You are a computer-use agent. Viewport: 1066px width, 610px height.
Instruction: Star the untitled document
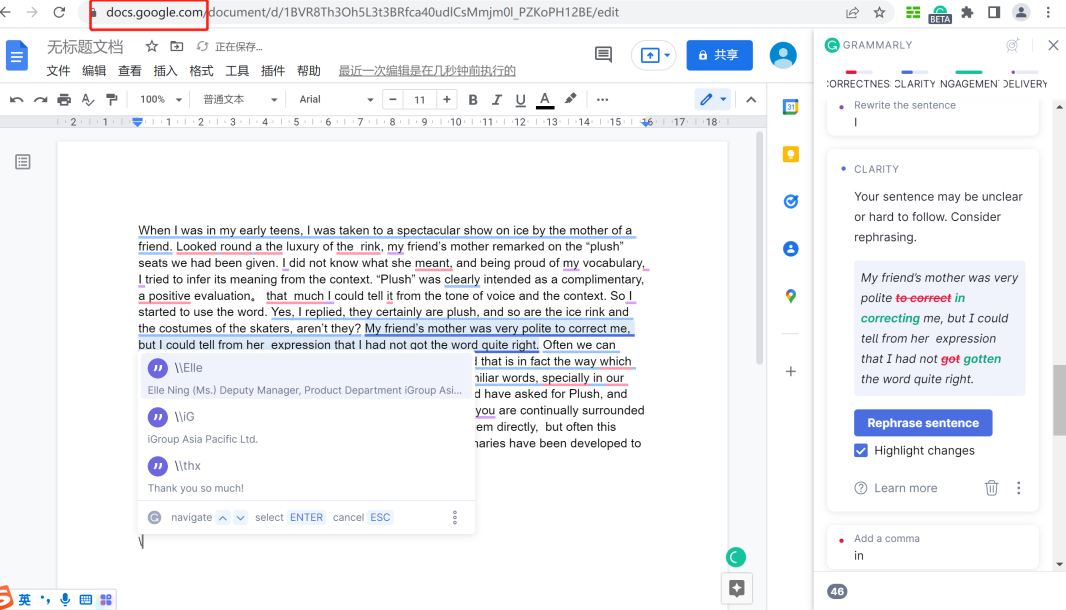click(x=152, y=47)
